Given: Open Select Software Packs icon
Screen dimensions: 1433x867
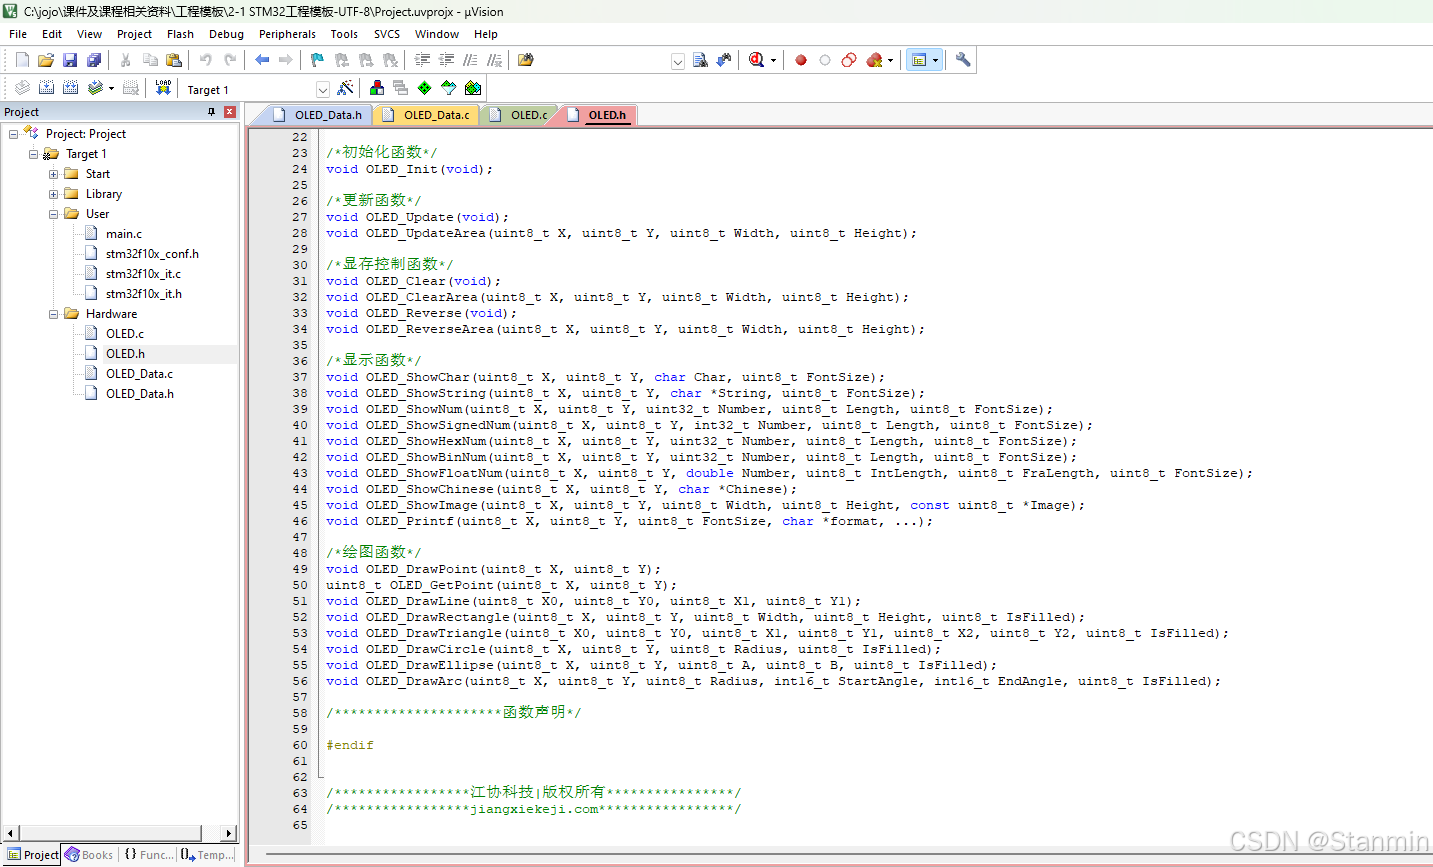Looking at the screenshot, I should [x=449, y=88].
